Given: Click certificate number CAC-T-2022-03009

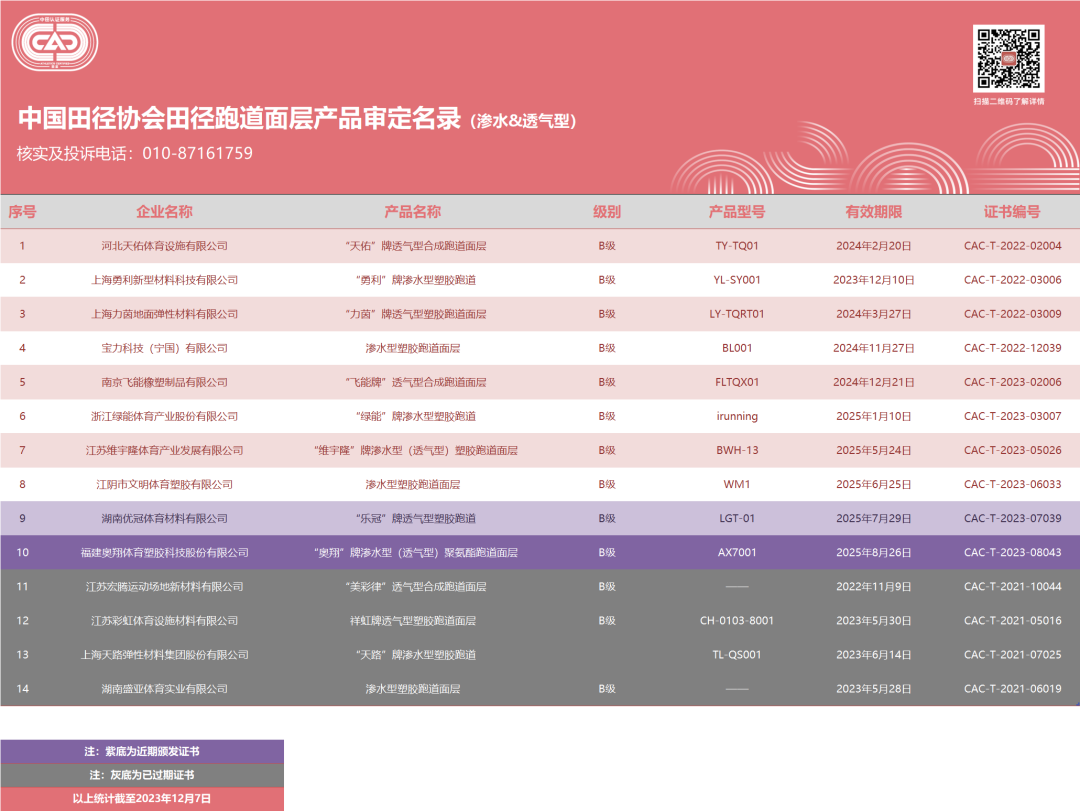Looking at the screenshot, I should coord(1012,314).
